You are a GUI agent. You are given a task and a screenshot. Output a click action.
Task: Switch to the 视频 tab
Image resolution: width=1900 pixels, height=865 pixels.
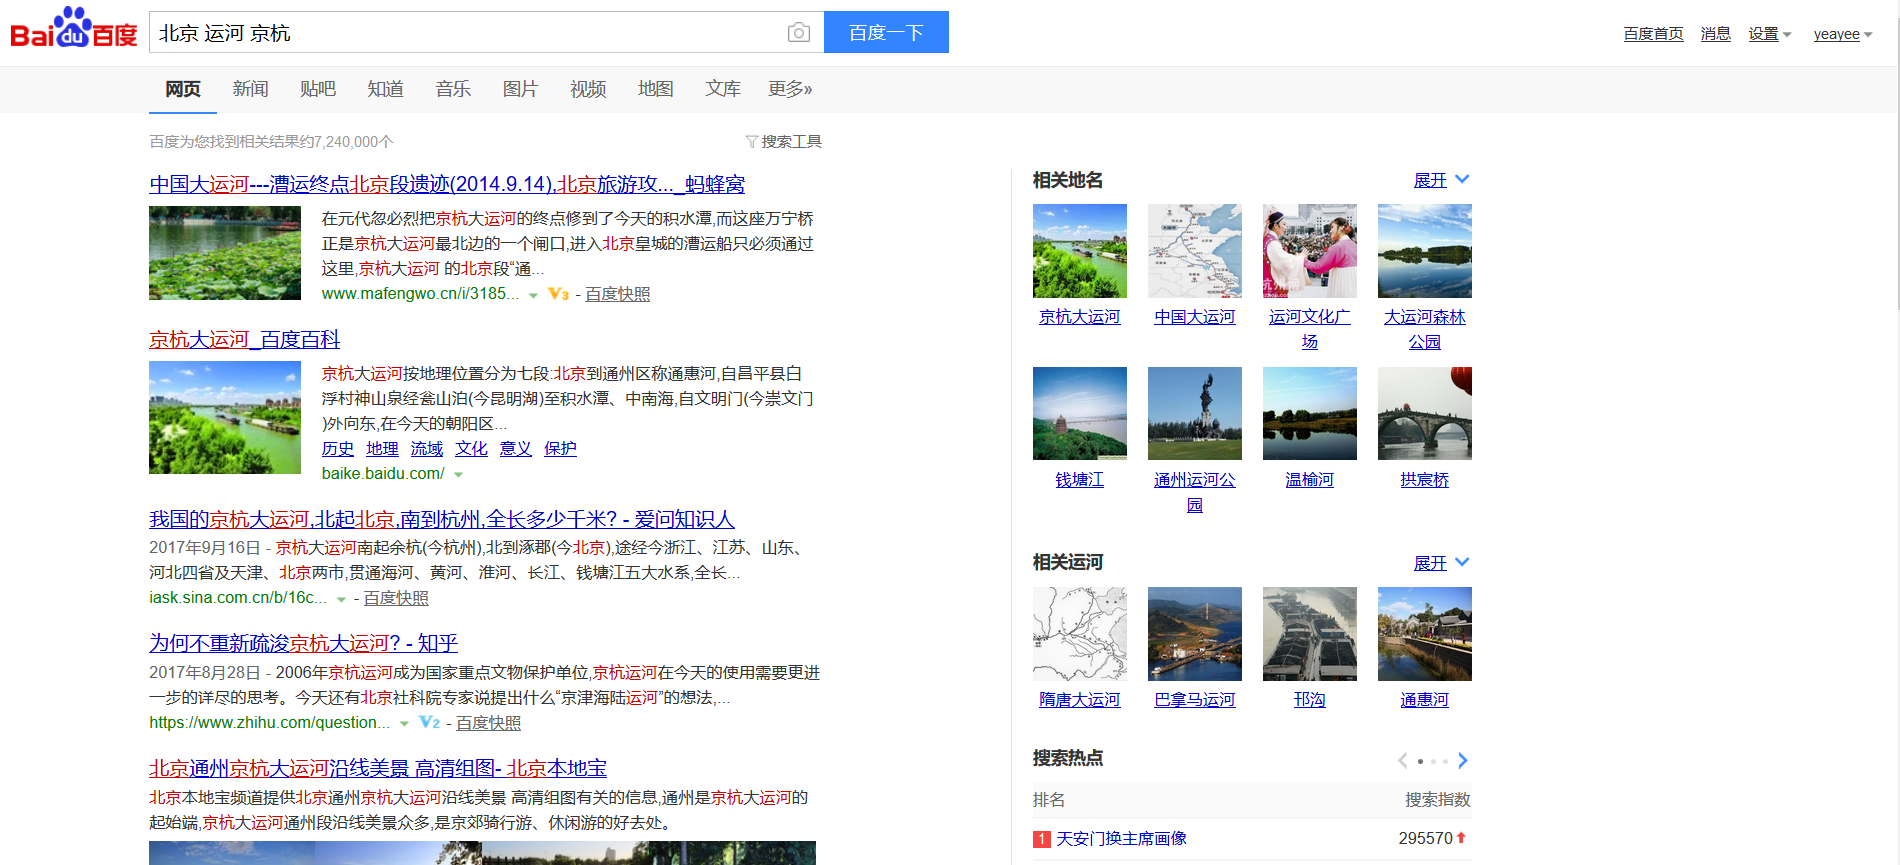point(588,89)
